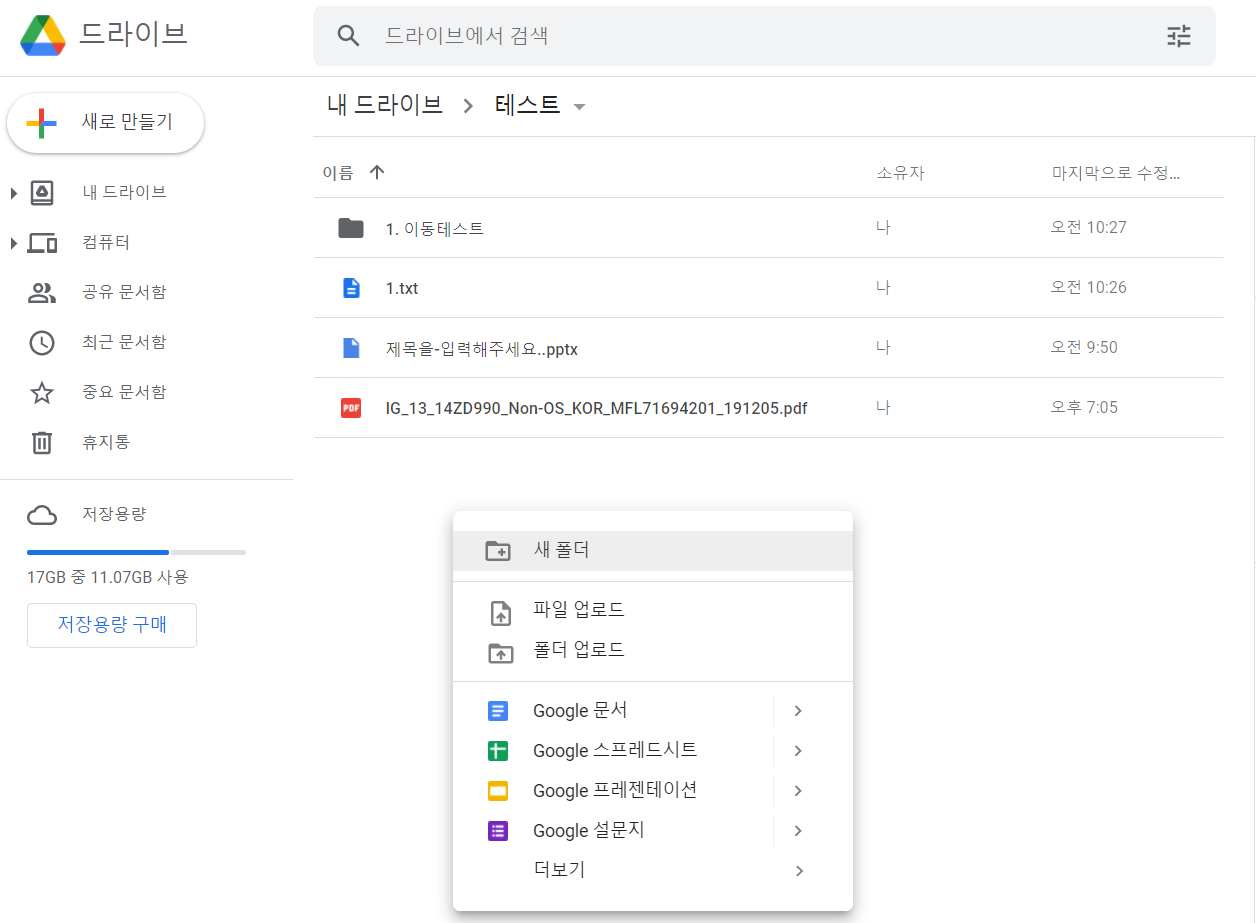Click the blue Google 문서 icon

pyautogui.click(x=498, y=711)
